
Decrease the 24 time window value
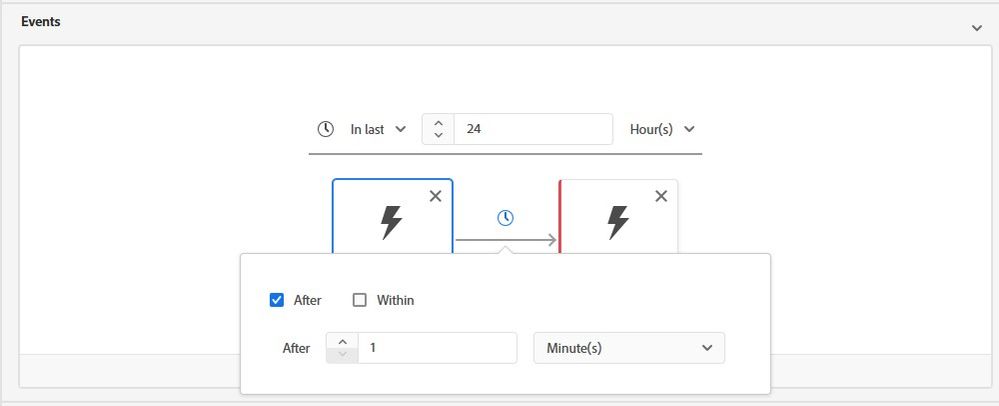pyautogui.click(x=439, y=136)
